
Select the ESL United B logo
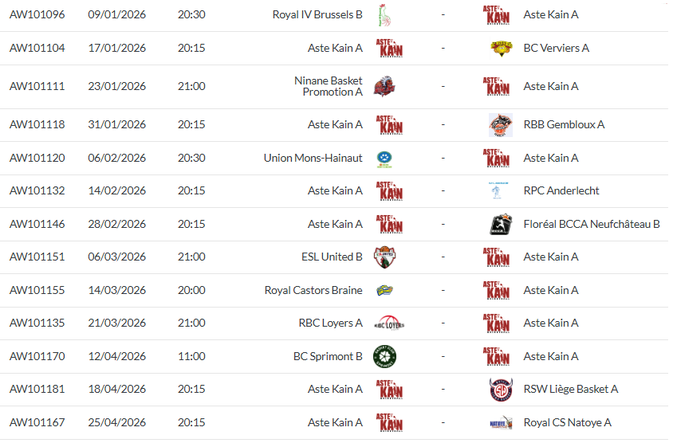(384, 257)
